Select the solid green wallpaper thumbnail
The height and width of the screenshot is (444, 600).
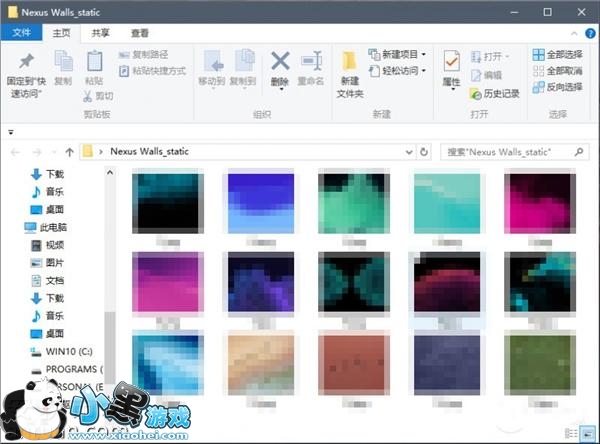coord(540,365)
